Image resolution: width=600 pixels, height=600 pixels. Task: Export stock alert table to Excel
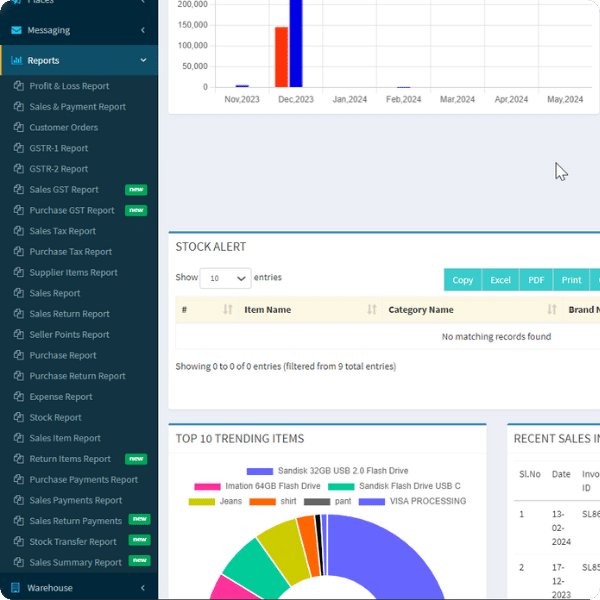500,280
